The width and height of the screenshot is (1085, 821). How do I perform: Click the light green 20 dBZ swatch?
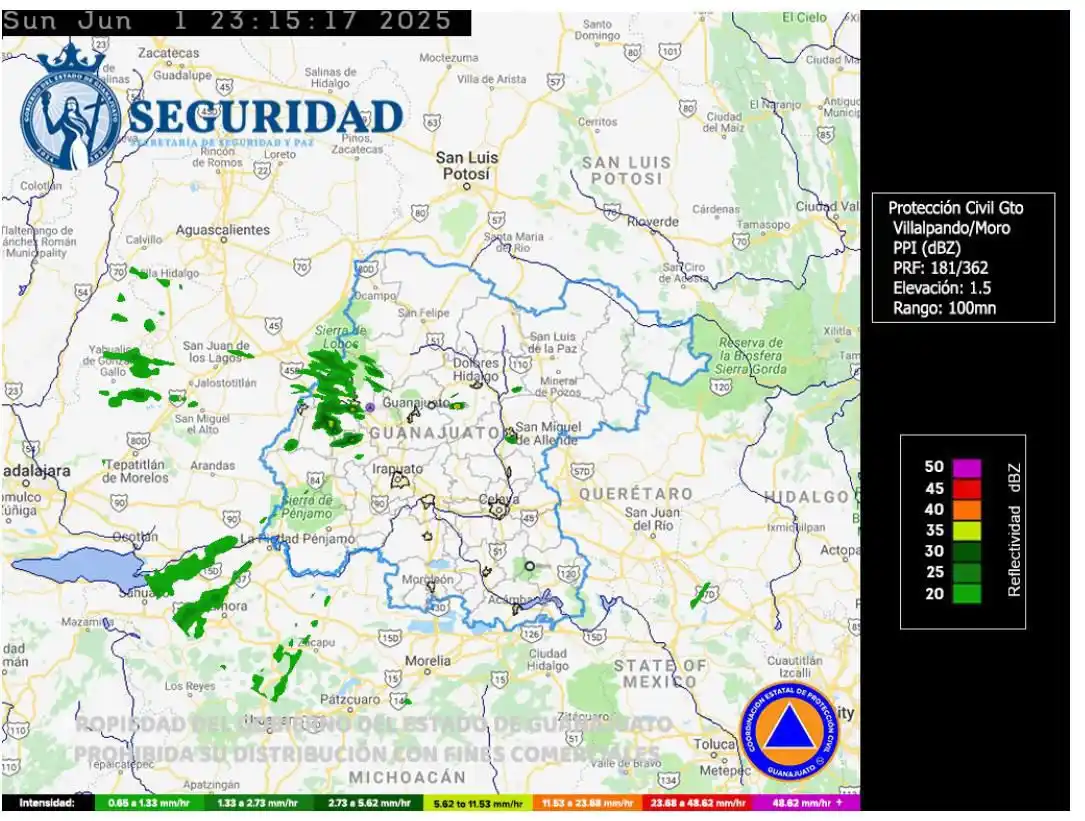pos(966,593)
